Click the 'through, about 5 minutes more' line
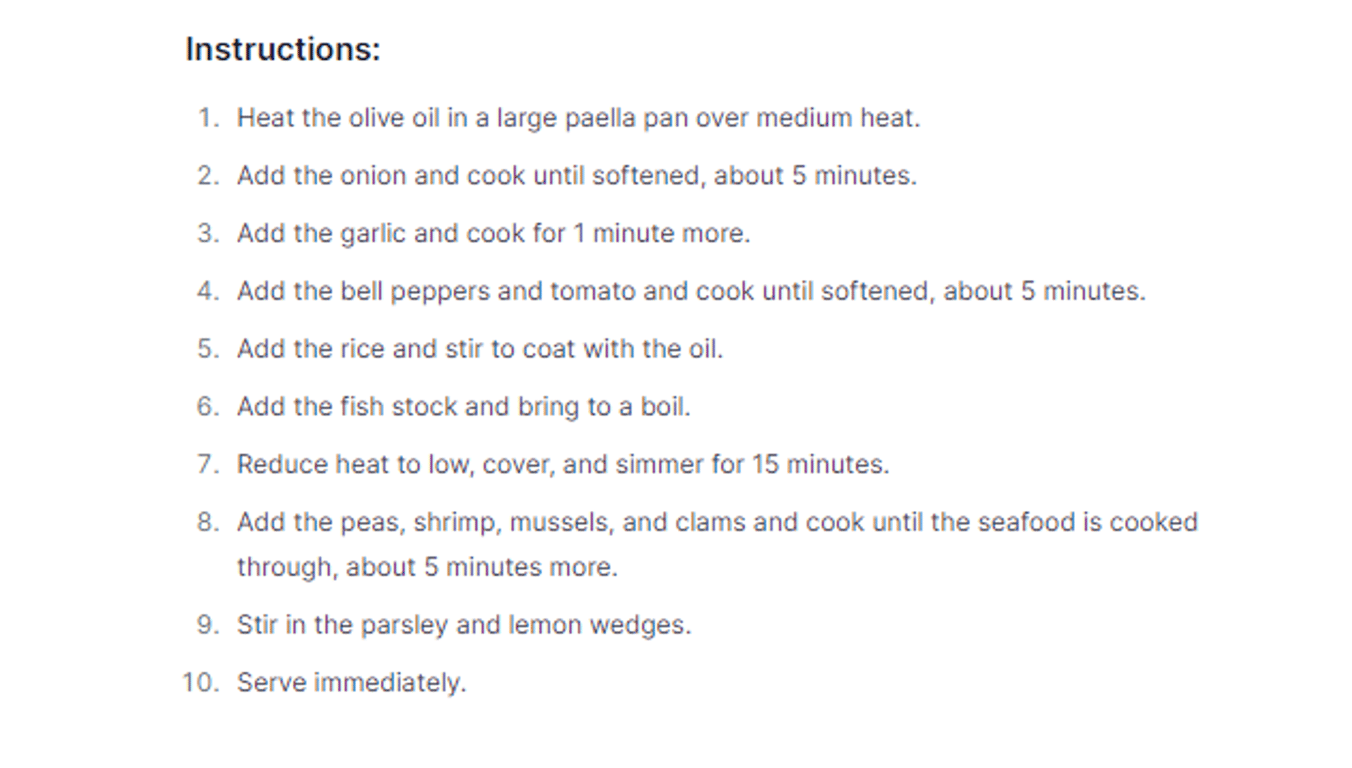 click(427, 568)
